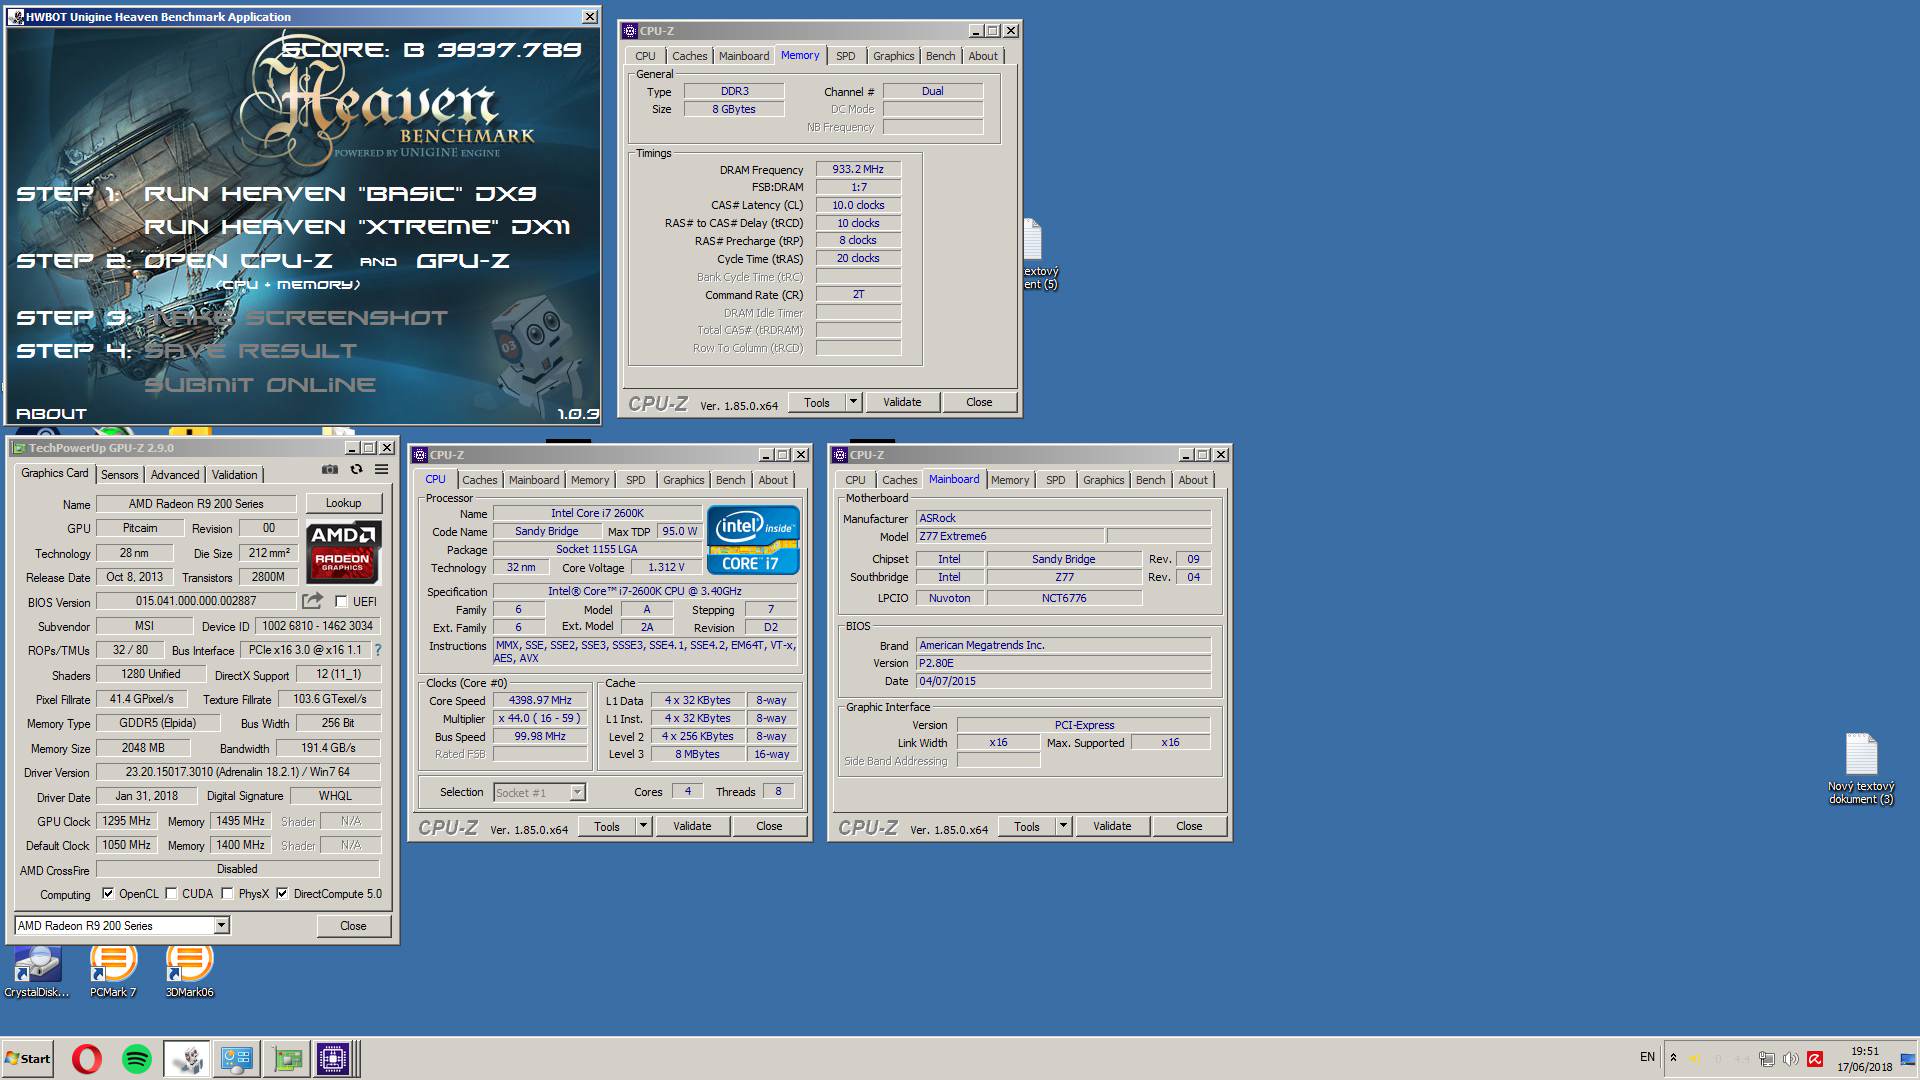This screenshot has width=1920, height=1080.
Task: Click the show desktop icon beside the clock
Action: pyautogui.click(x=1908, y=1059)
